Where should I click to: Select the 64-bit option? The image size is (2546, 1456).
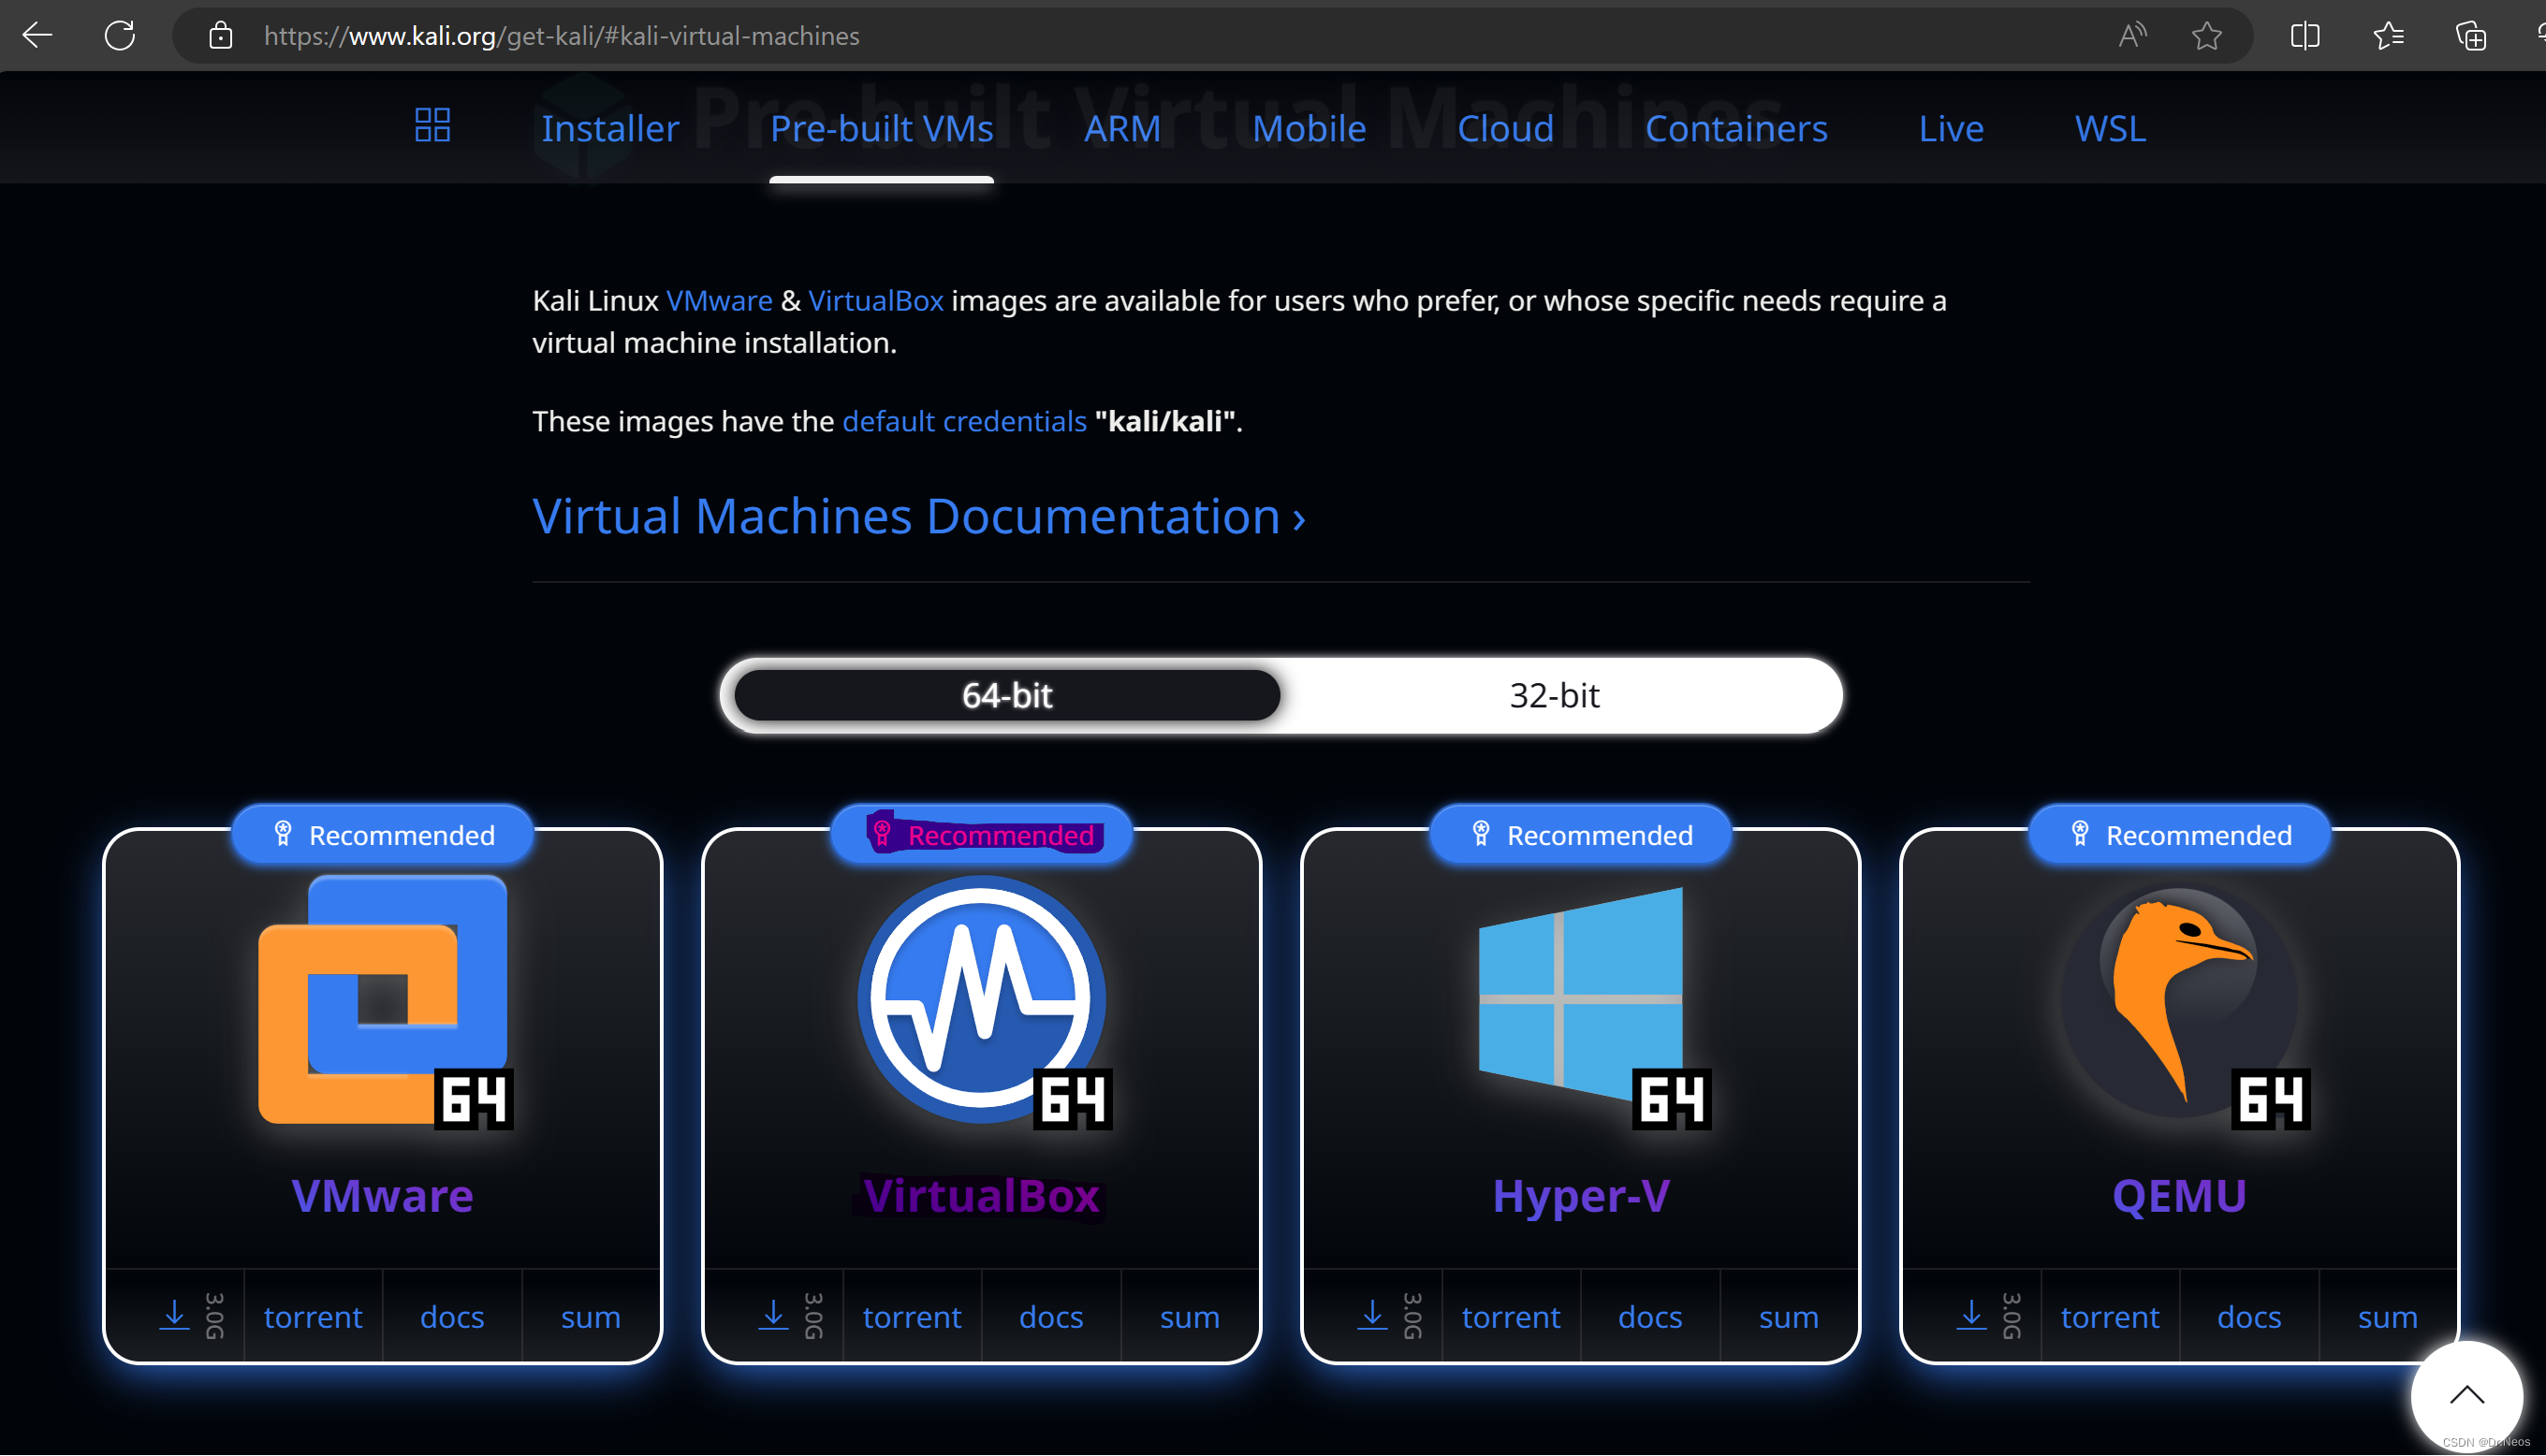coord(1007,695)
